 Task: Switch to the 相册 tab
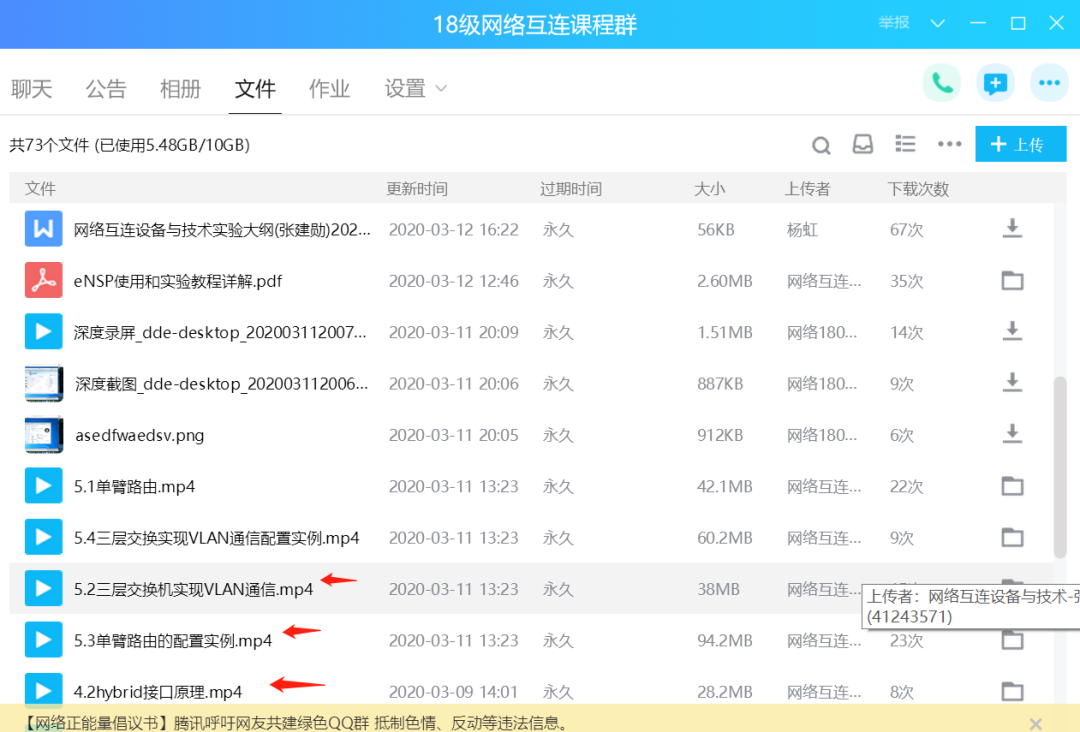(180, 89)
